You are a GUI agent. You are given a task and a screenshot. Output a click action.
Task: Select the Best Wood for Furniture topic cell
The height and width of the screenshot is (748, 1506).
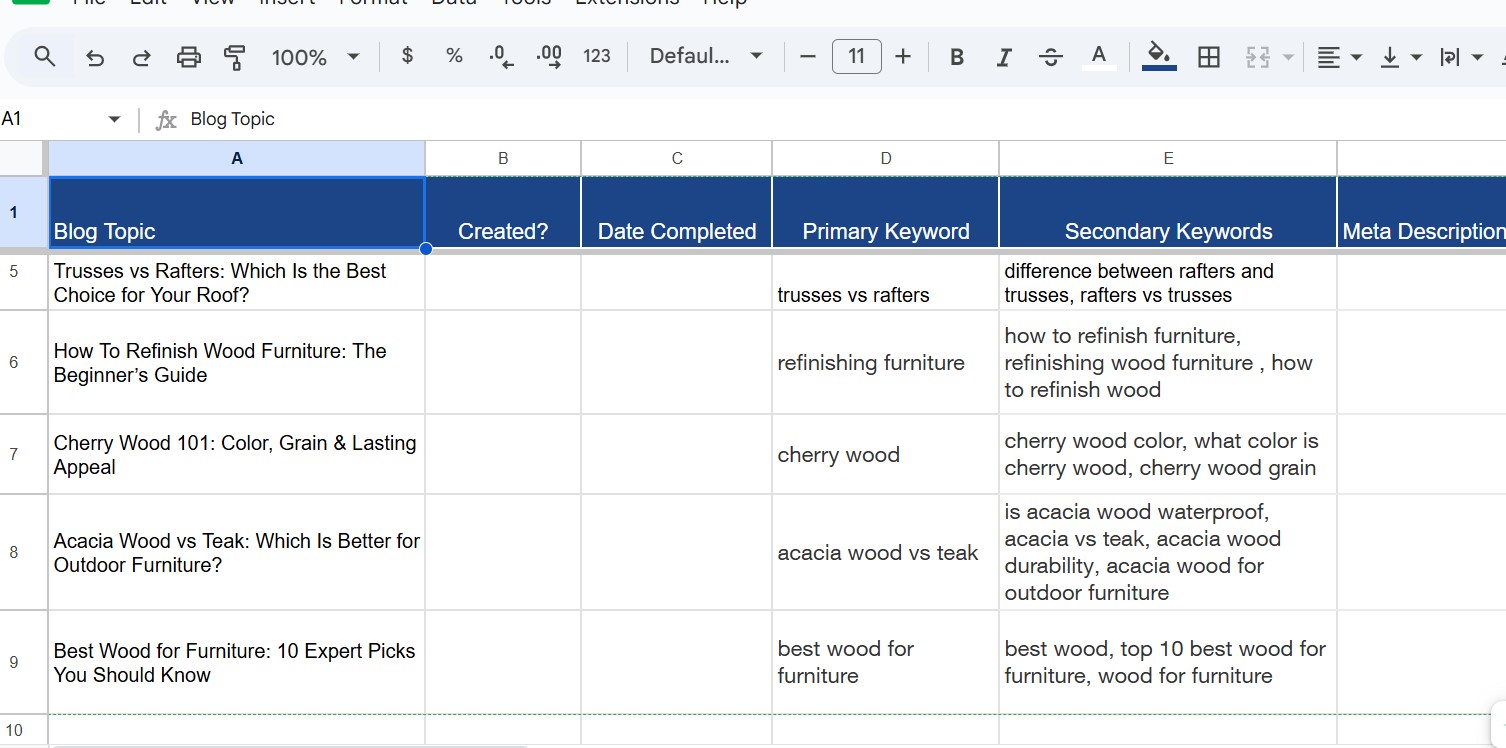(237, 662)
